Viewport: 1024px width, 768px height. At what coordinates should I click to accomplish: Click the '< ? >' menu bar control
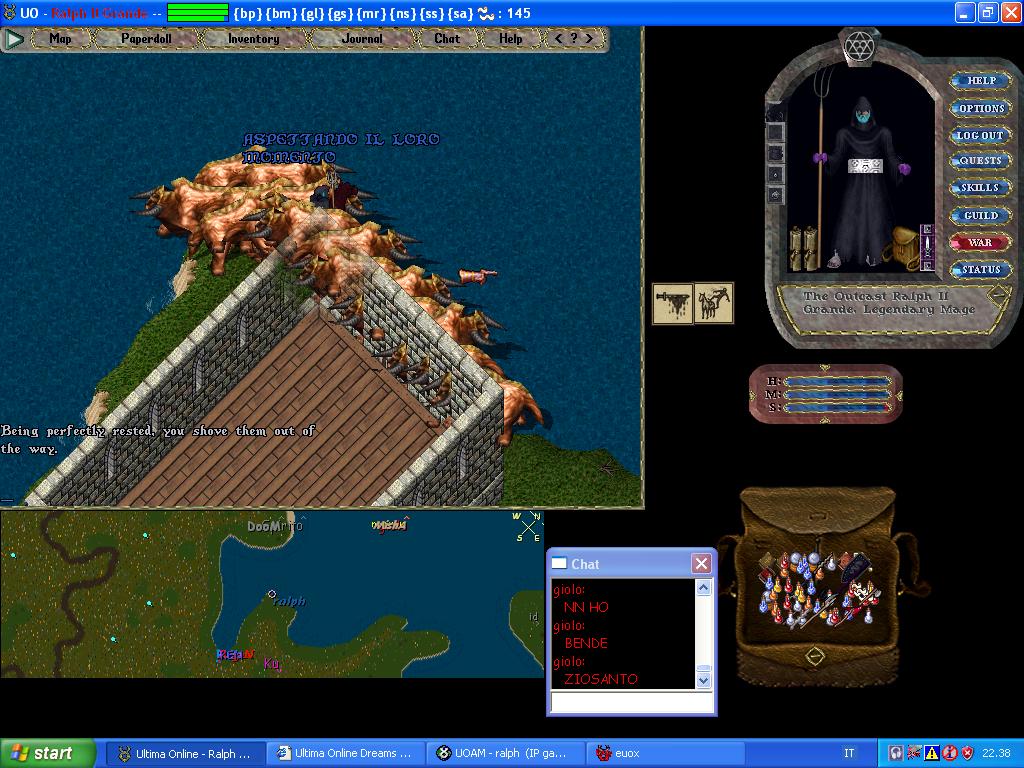pos(574,39)
